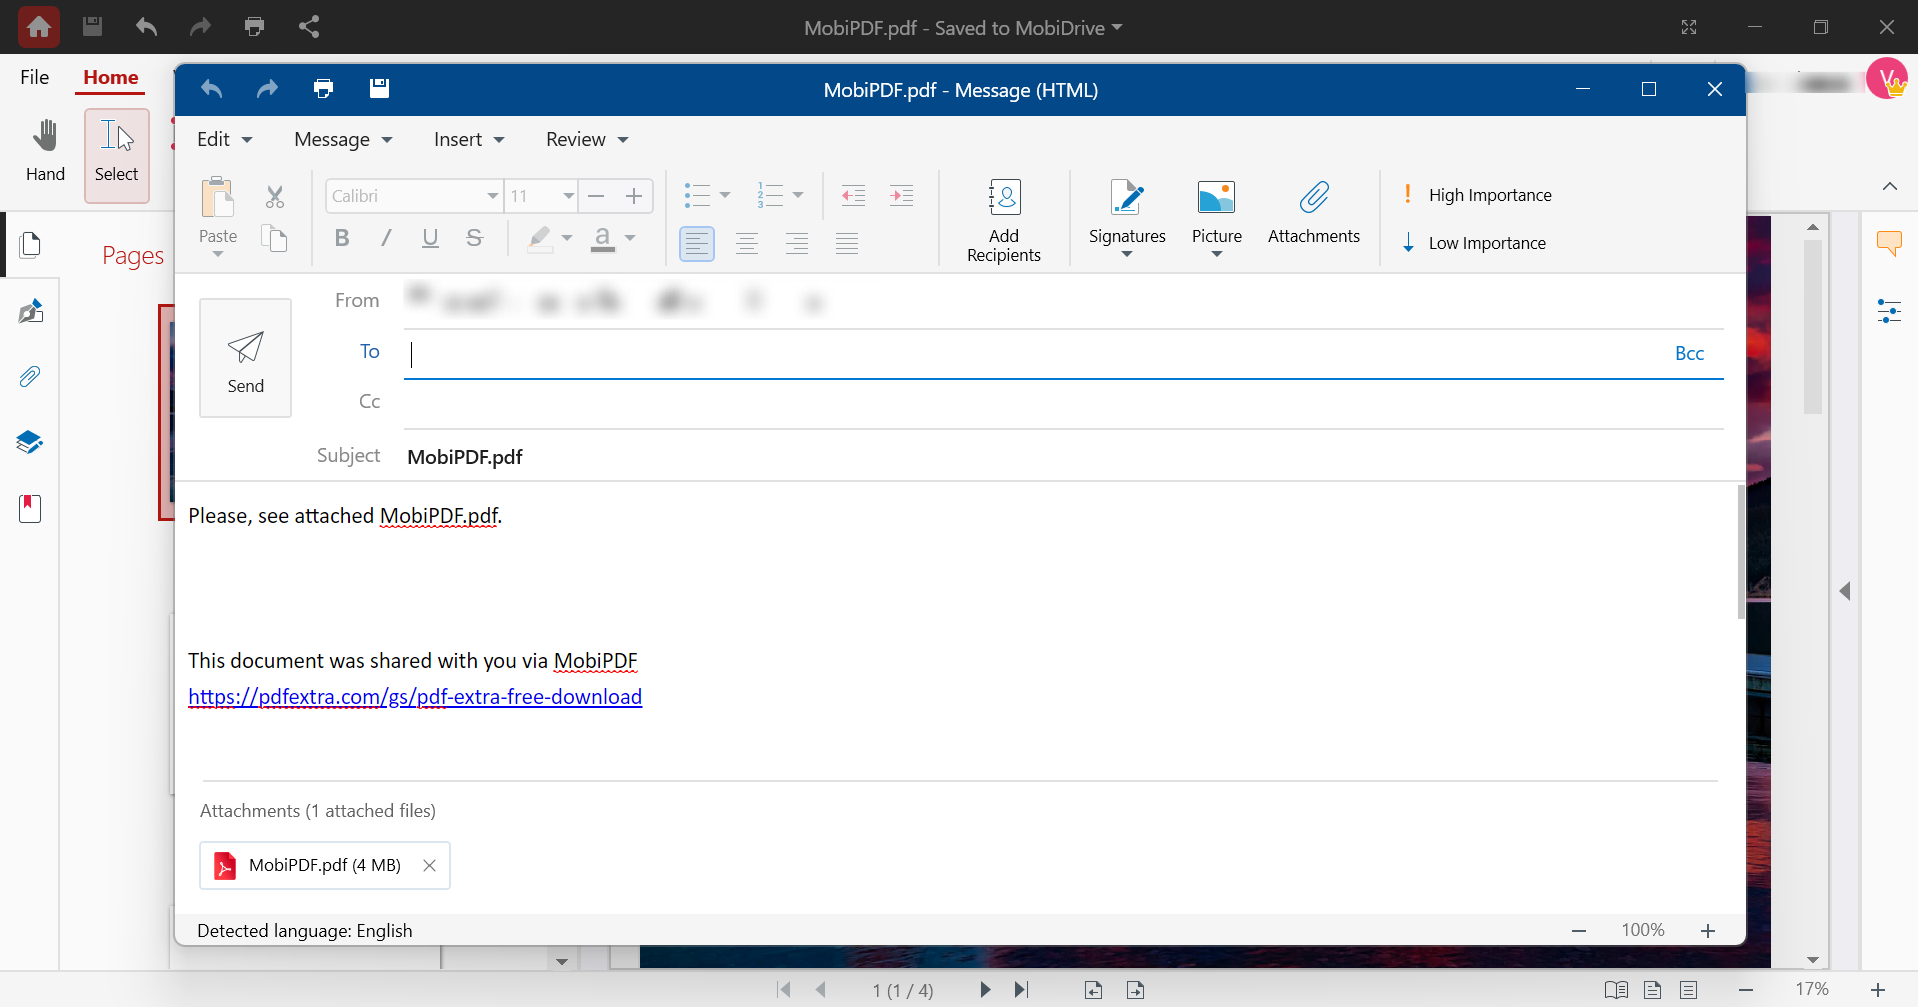Go to next page in MobiPDF
The width and height of the screenshot is (1918, 1007).
[x=985, y=990]
